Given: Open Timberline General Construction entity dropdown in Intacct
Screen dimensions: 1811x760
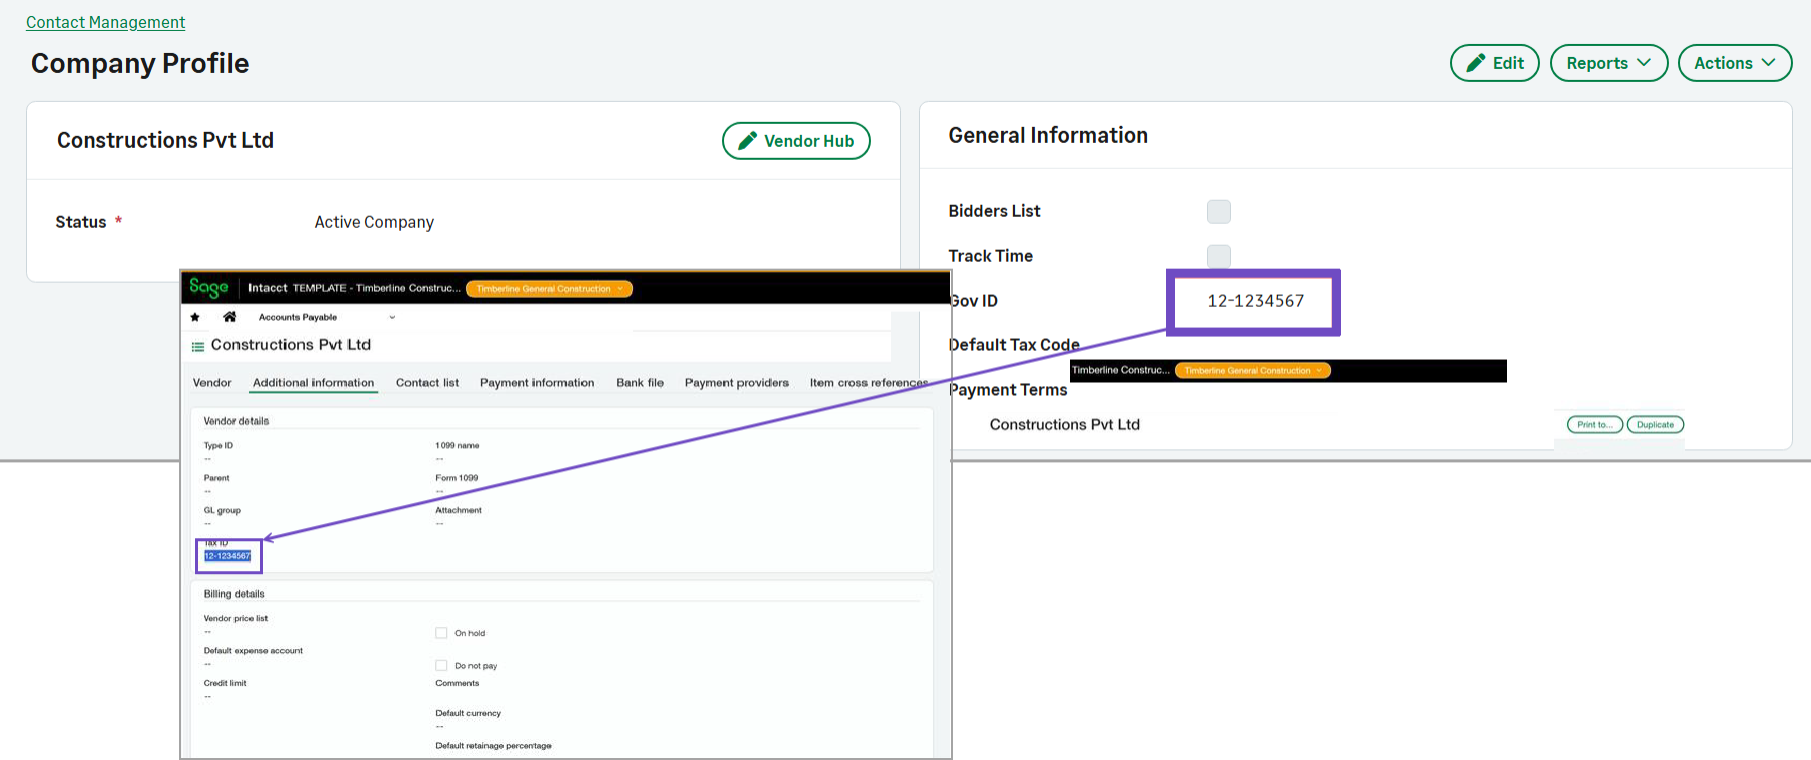Looking at the screenshot, I should click(x=549, y=289).
